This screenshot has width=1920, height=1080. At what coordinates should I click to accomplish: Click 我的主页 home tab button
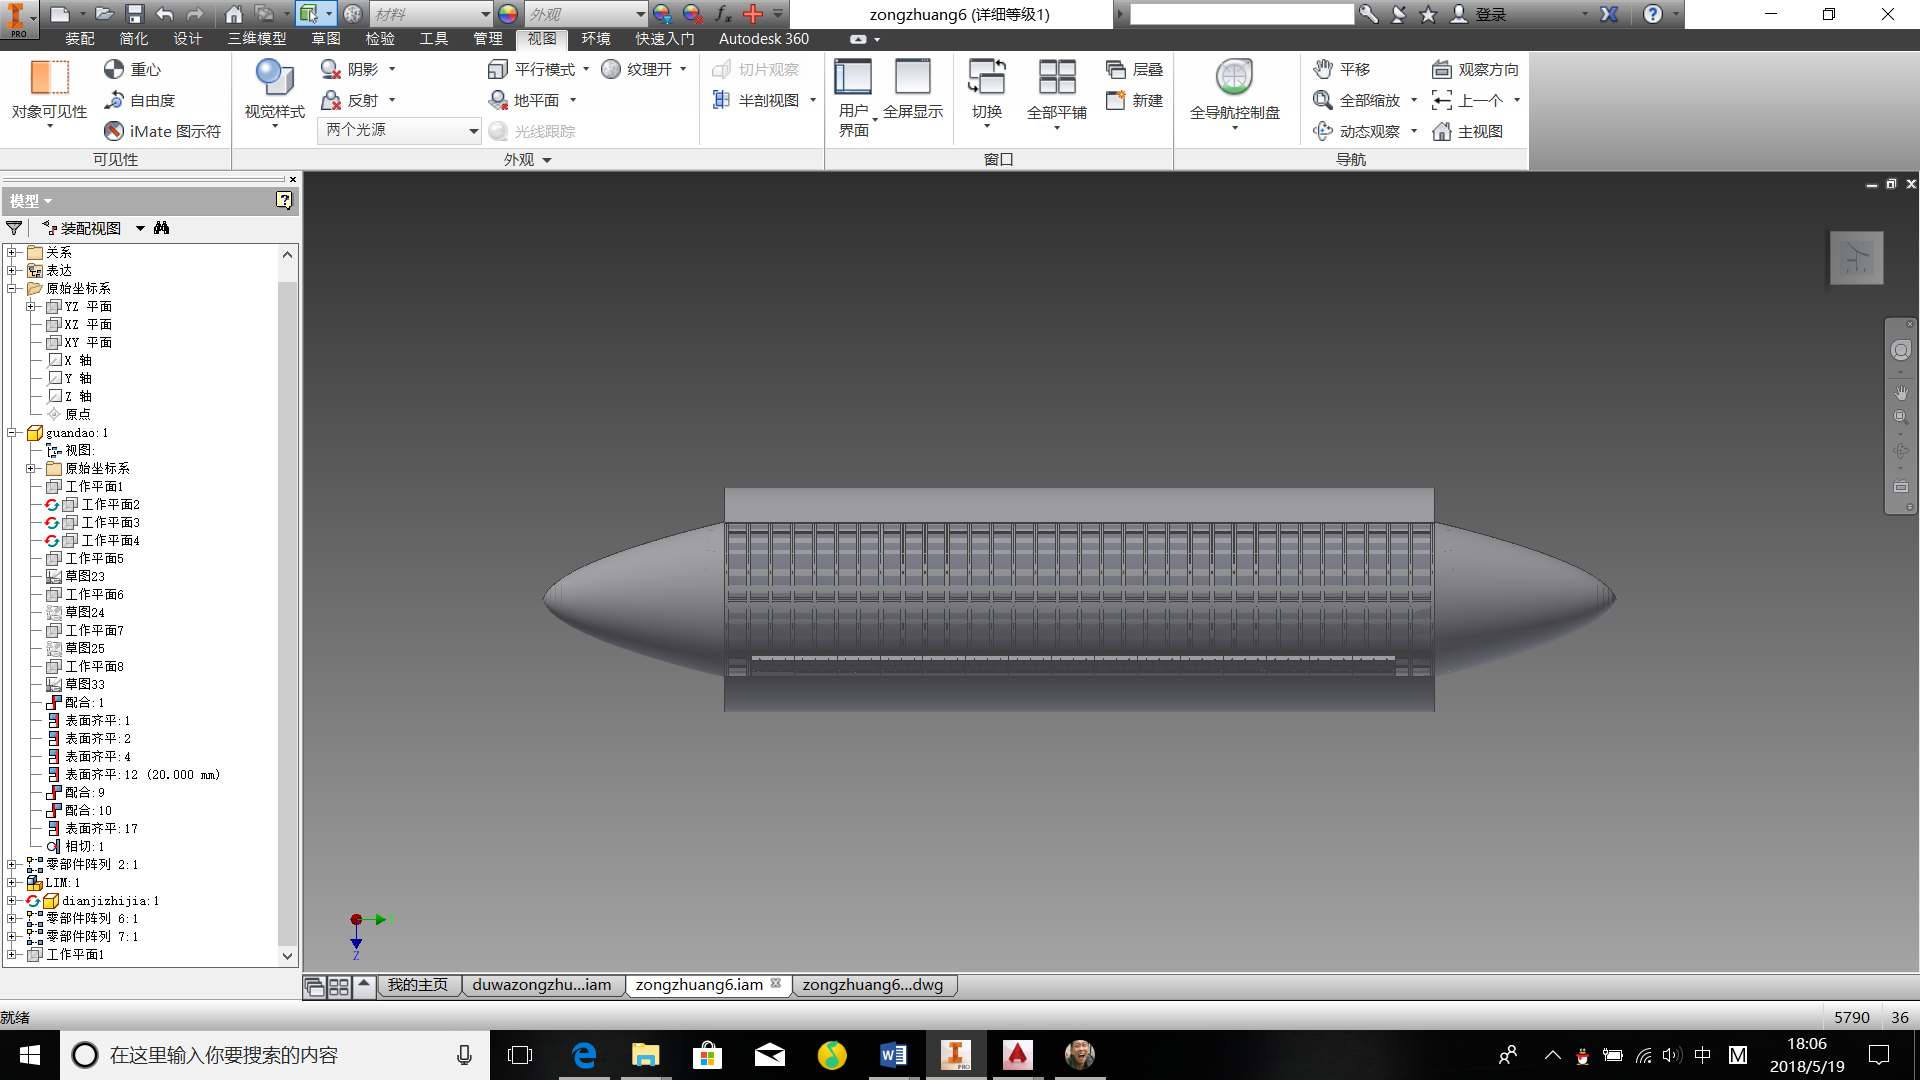pyautogui.click(x=417, y=985)
